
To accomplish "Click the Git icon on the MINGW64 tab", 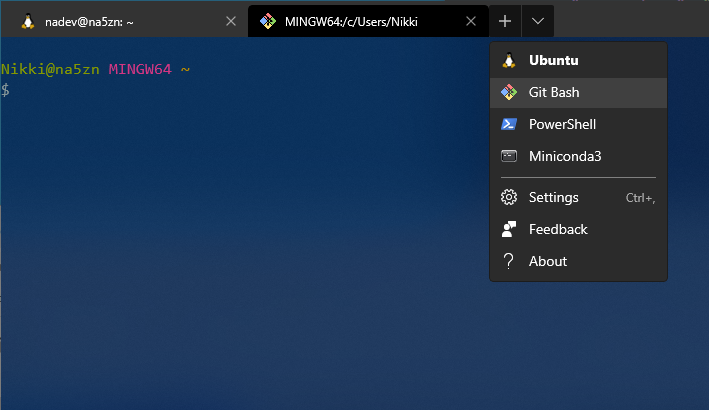I will 268,21.
